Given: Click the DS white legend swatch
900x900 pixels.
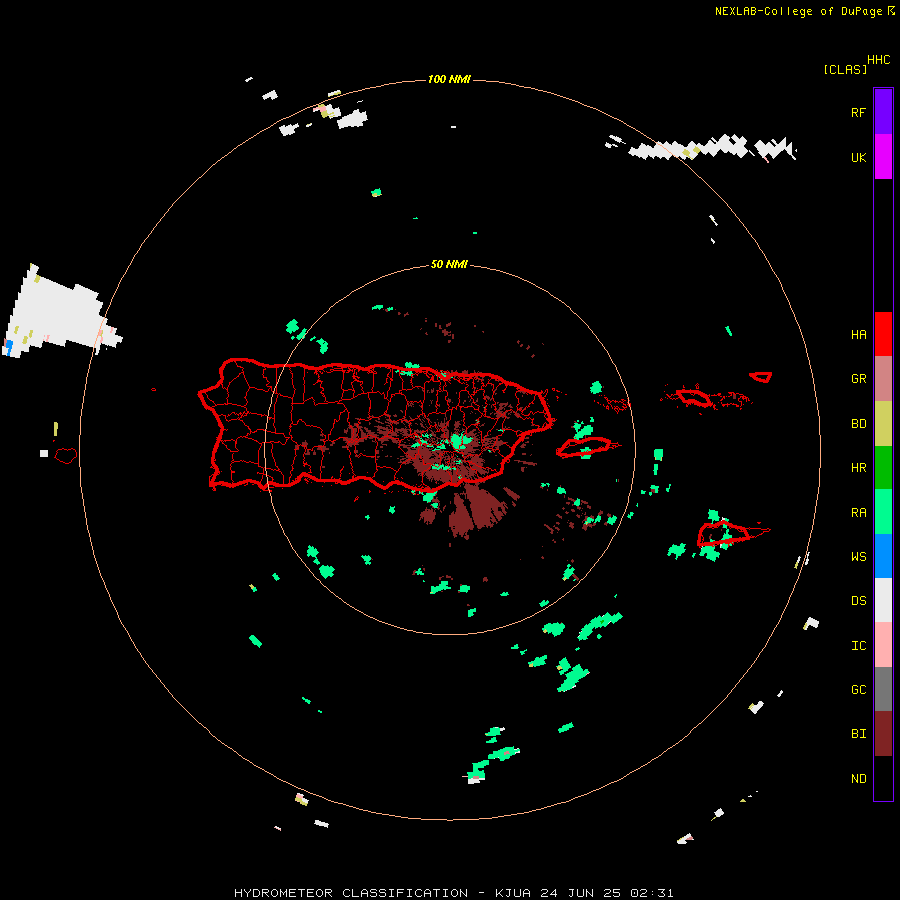Looking at the screenshot, I should point(883,600).
